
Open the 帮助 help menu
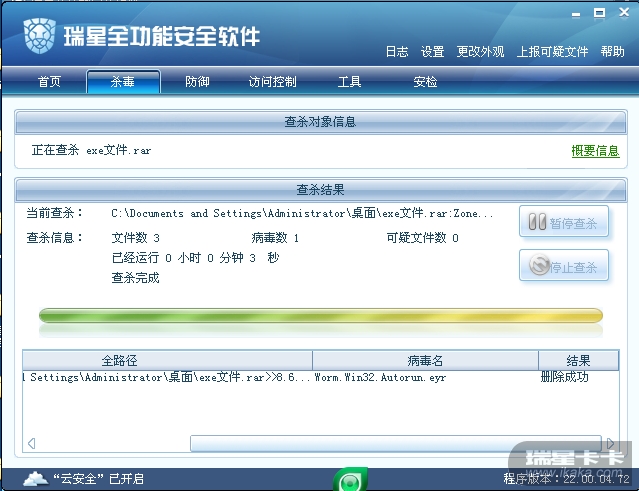click(612, 52)
